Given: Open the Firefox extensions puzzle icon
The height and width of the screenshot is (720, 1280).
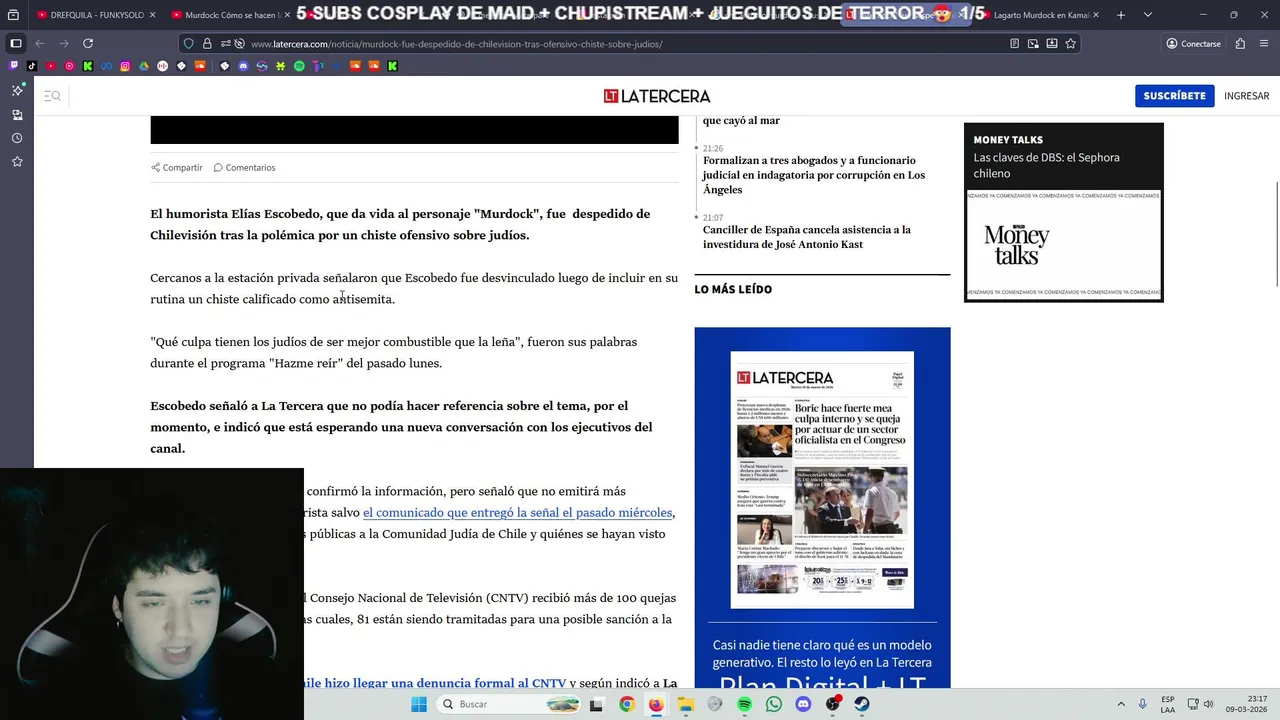Looking at the screenshot, I should point(1240,43).
